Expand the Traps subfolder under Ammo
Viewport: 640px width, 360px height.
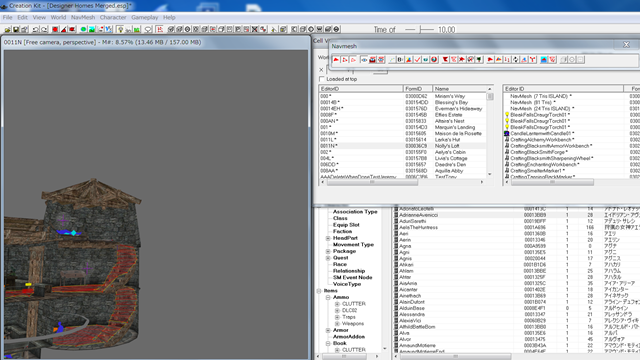click(337, 317)
